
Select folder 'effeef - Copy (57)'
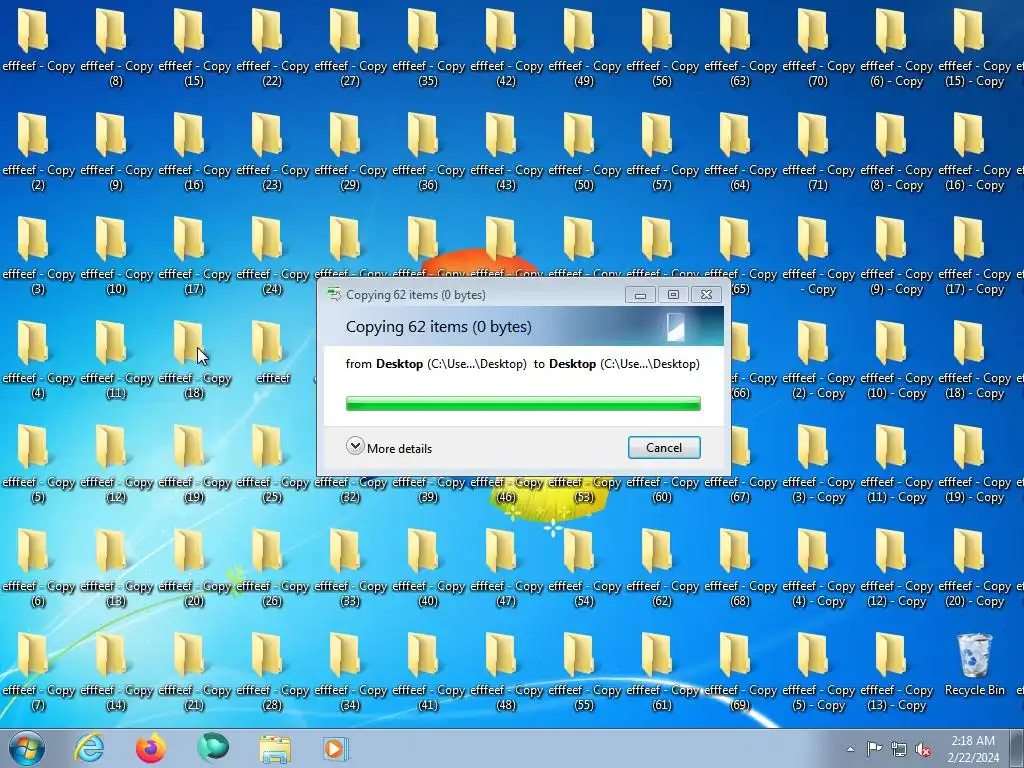click(x=662, y=152)
